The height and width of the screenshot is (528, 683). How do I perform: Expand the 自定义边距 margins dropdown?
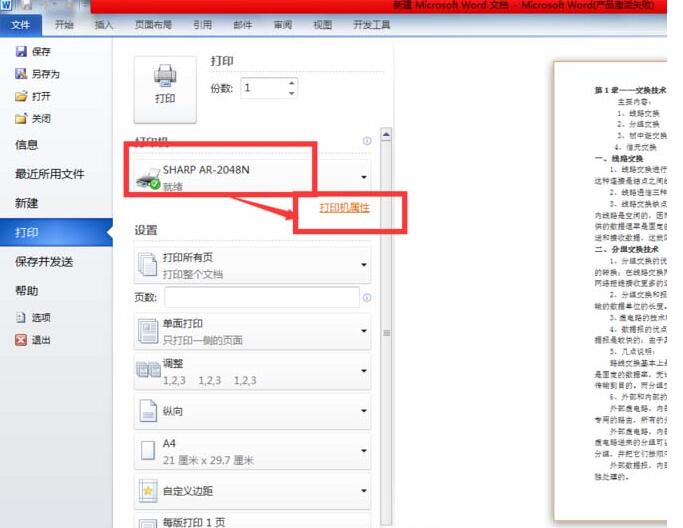[364, 491]
